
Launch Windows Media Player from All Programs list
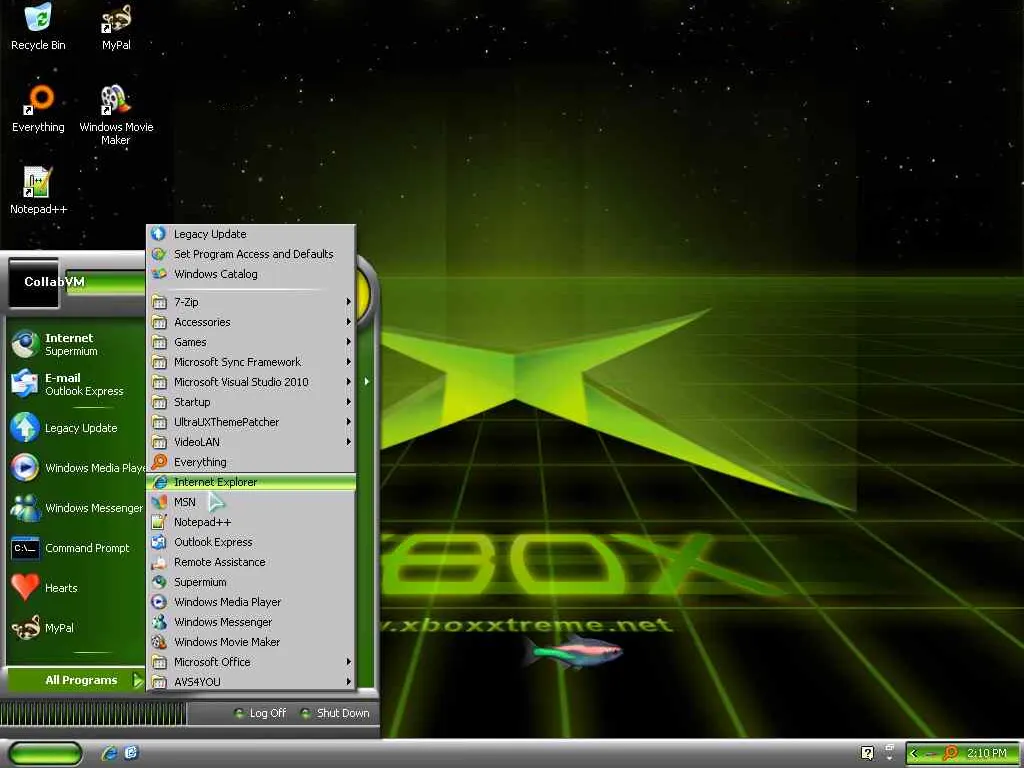pyautogui.click(x=251, y=602)
